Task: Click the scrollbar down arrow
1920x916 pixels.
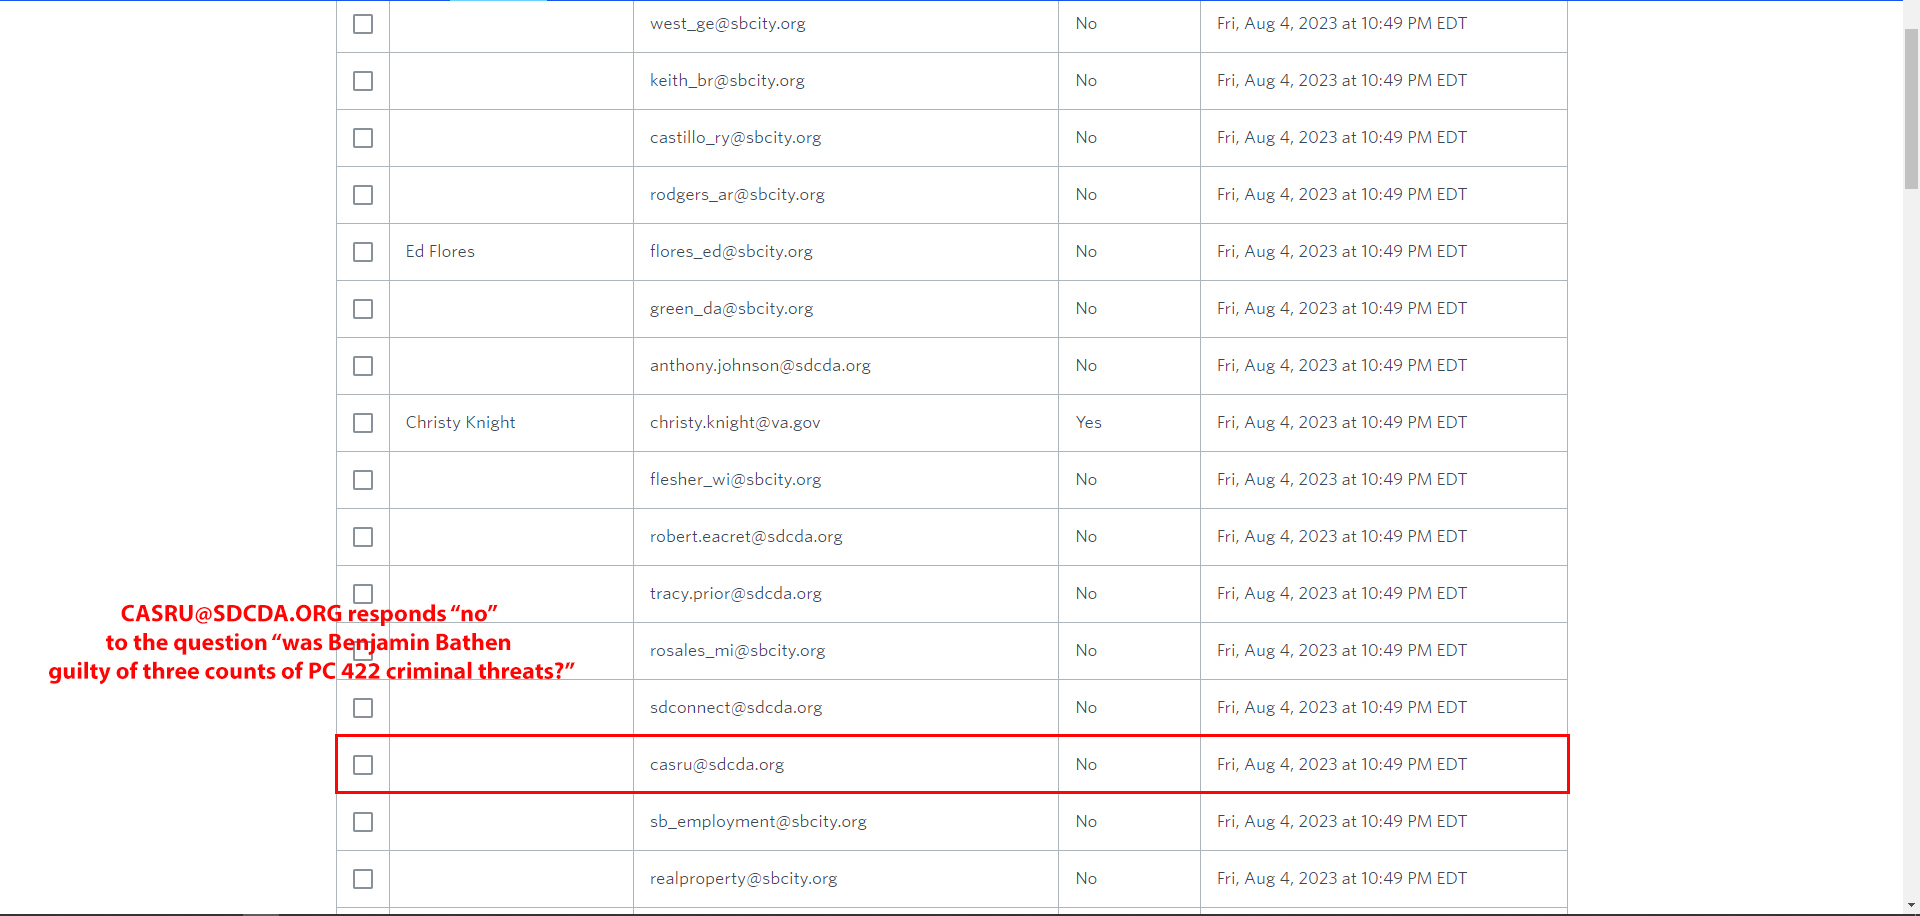Action: click(x=1911, y=906)
